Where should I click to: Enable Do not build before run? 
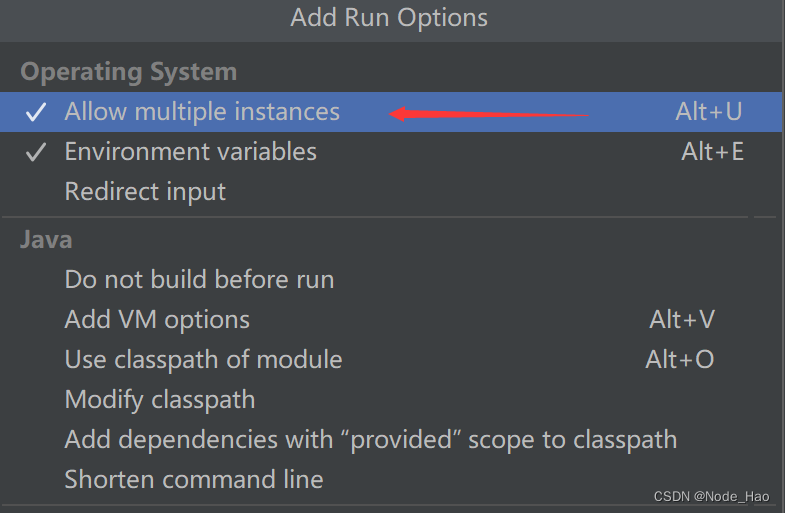click(x=199, y=280)
